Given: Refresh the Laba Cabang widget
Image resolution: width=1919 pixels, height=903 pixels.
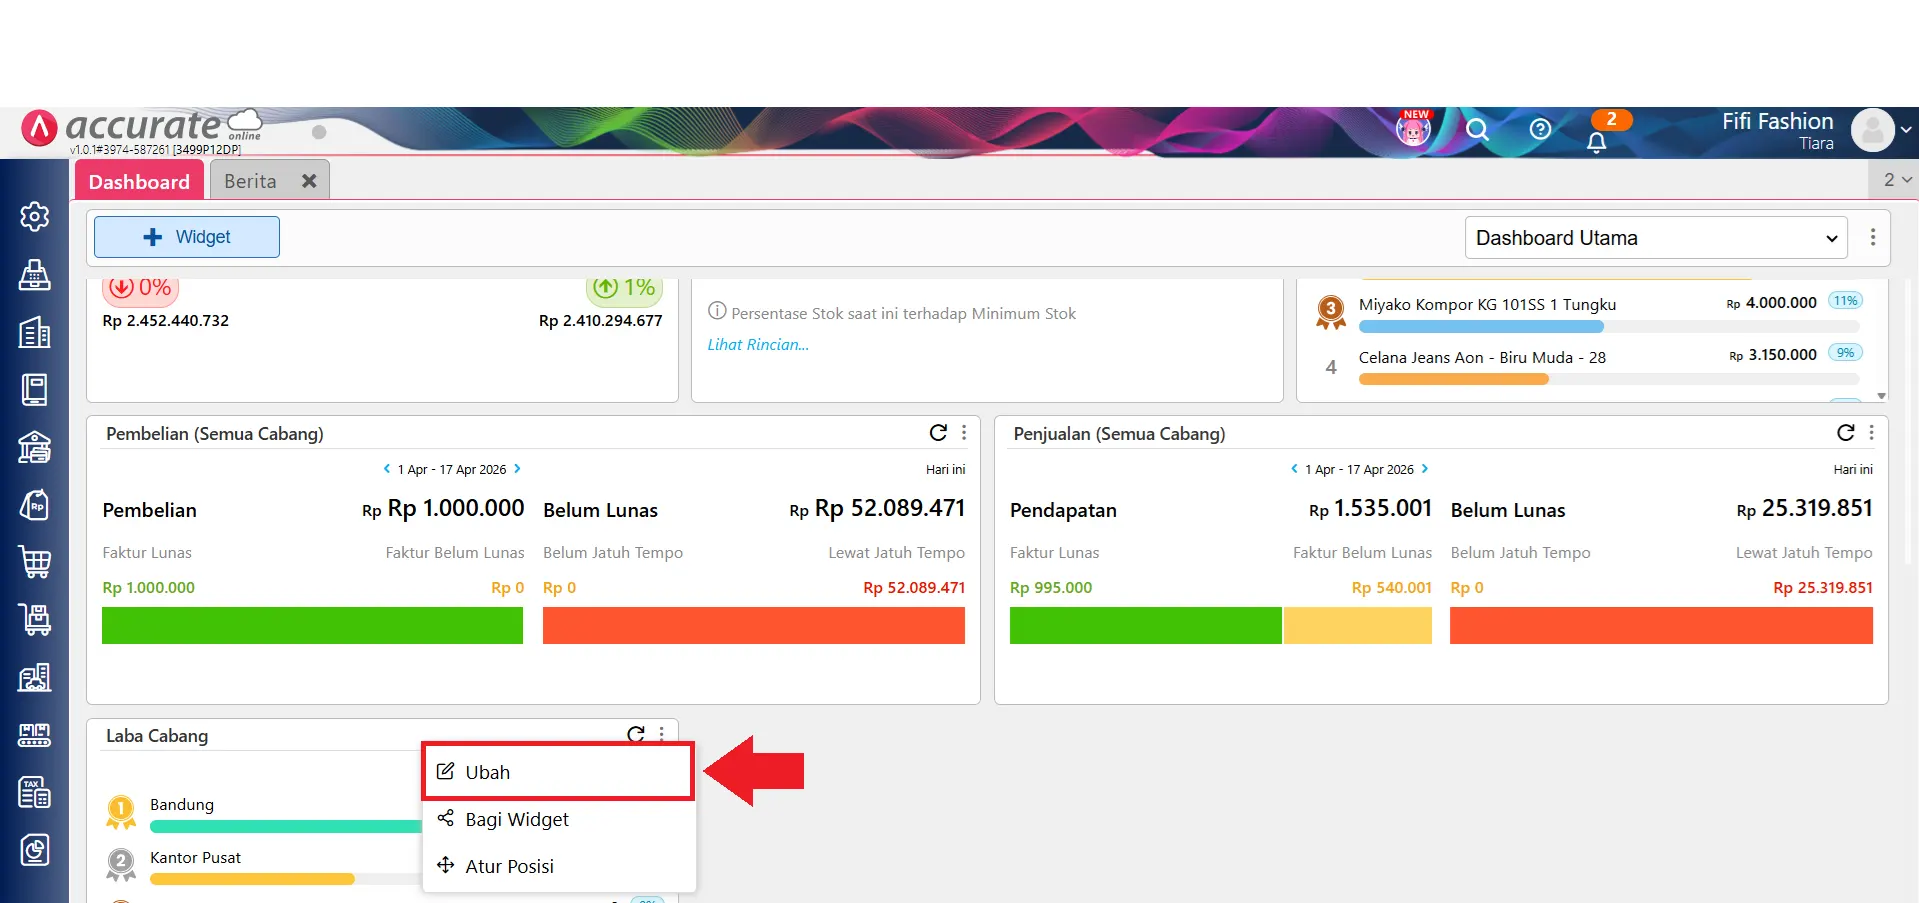Looking at the screenshot, I should (x=636, y=734).
